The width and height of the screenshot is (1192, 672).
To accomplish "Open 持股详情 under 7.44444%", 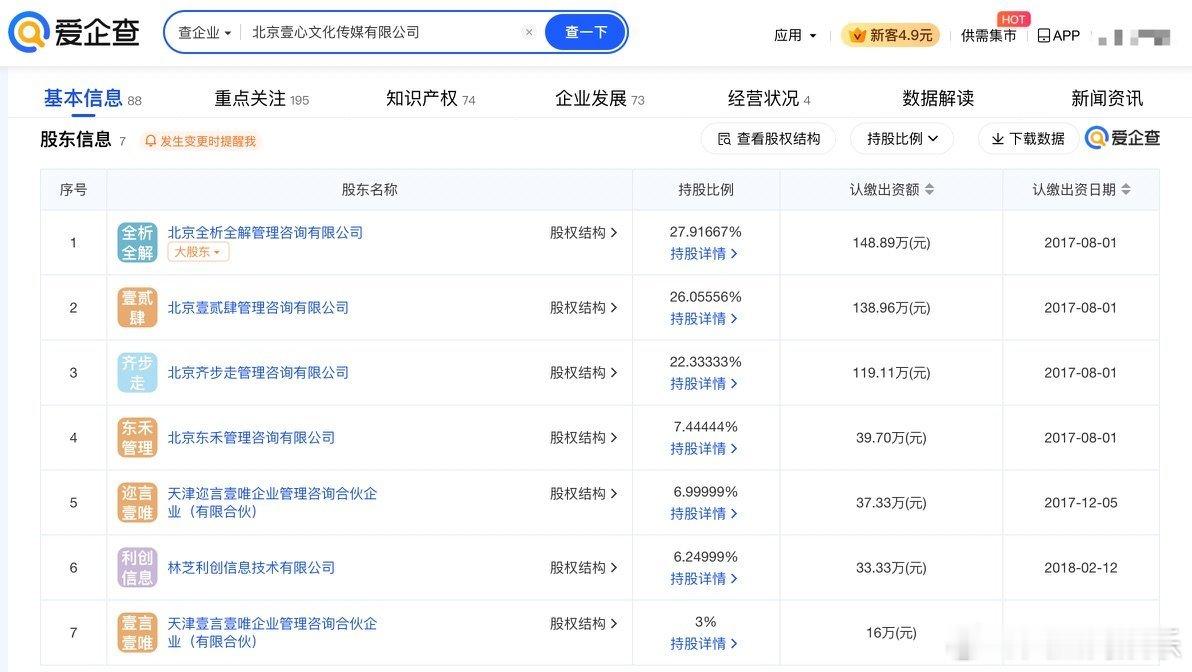I will pyautogui.click(x=704, y=449).
